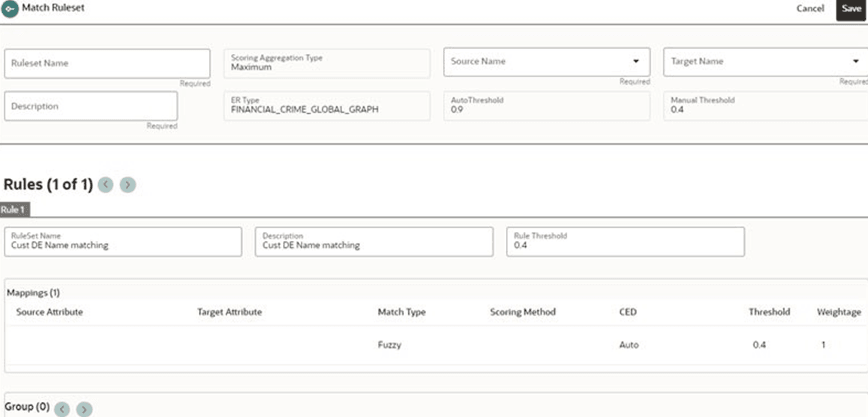Click the ER Type field

click(327, 106)
